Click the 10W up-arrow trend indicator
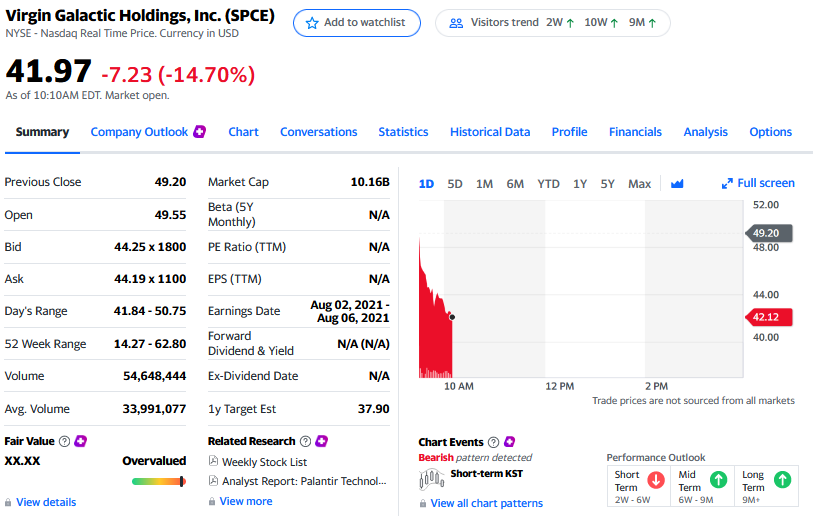 pyautogui.click(x=614, y=23)
